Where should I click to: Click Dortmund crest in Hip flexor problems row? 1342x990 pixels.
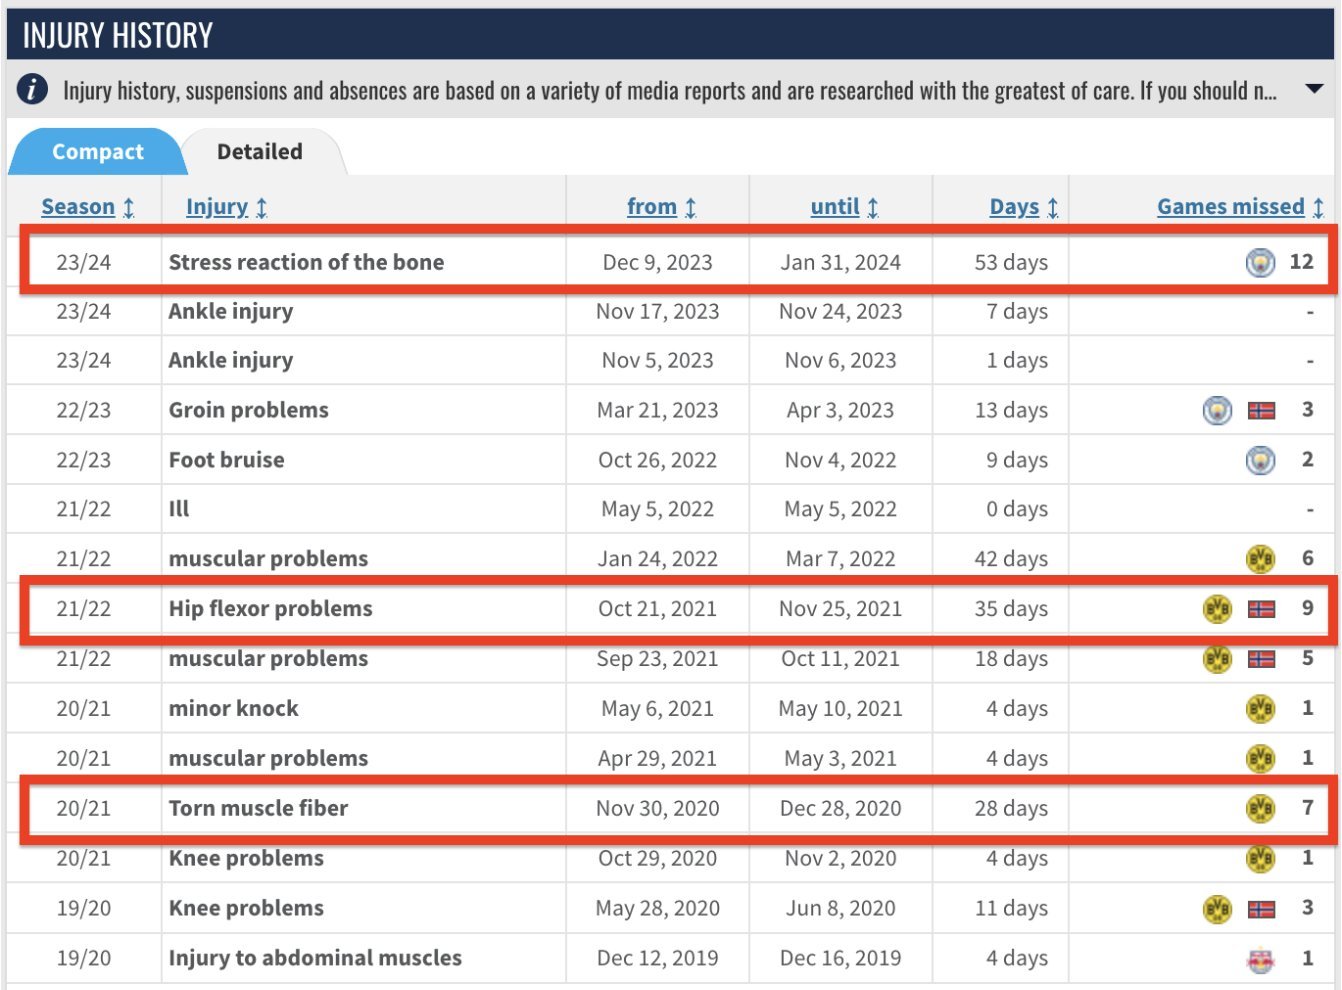[1217, 608]
